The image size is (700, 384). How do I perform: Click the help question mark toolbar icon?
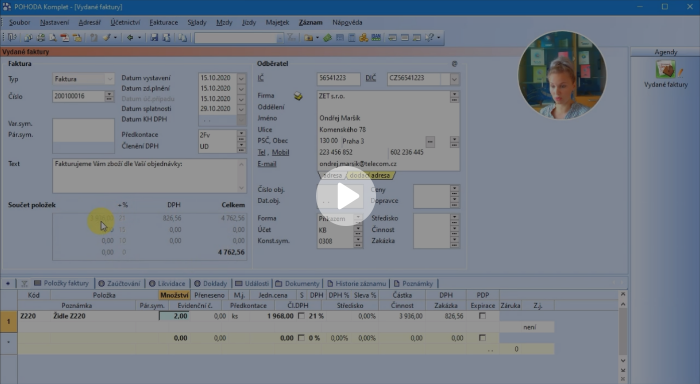(429, 38)
